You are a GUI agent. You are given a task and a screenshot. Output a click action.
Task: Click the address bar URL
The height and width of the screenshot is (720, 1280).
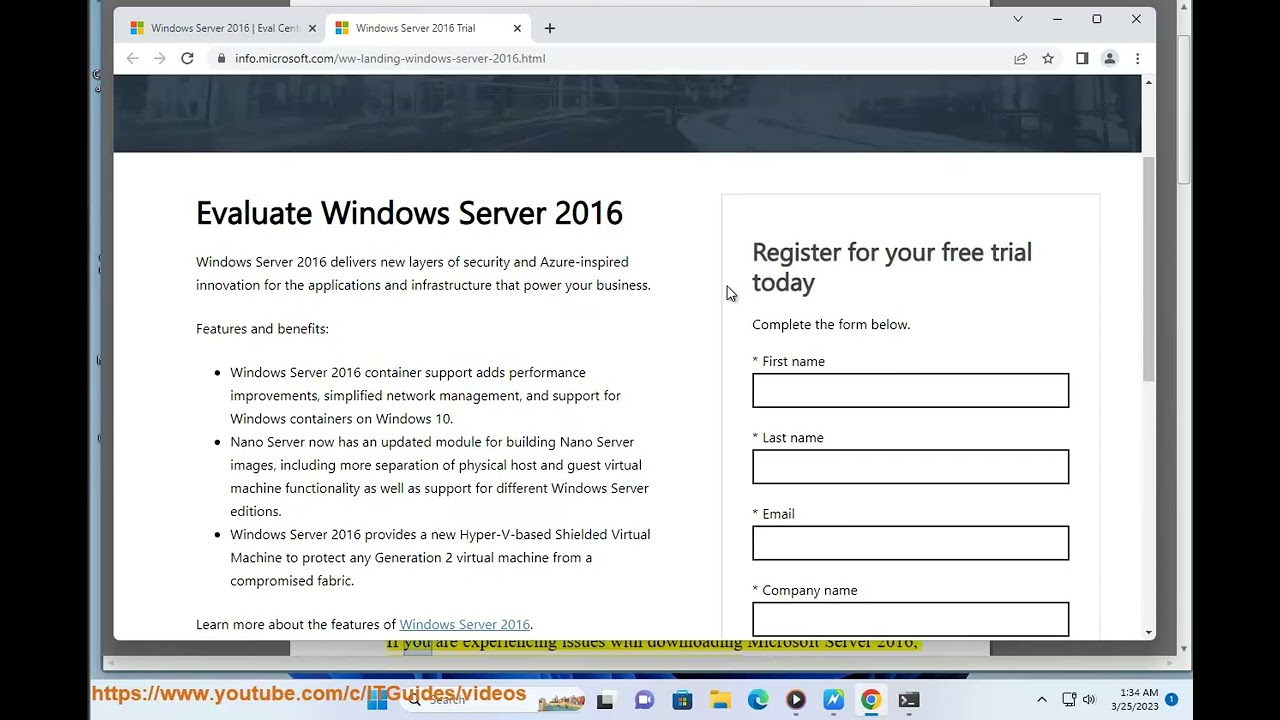[x=390, y=58]
